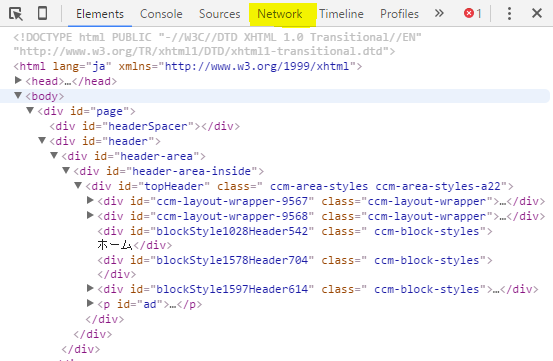Open the more tabs chevron

coord(439,13)
